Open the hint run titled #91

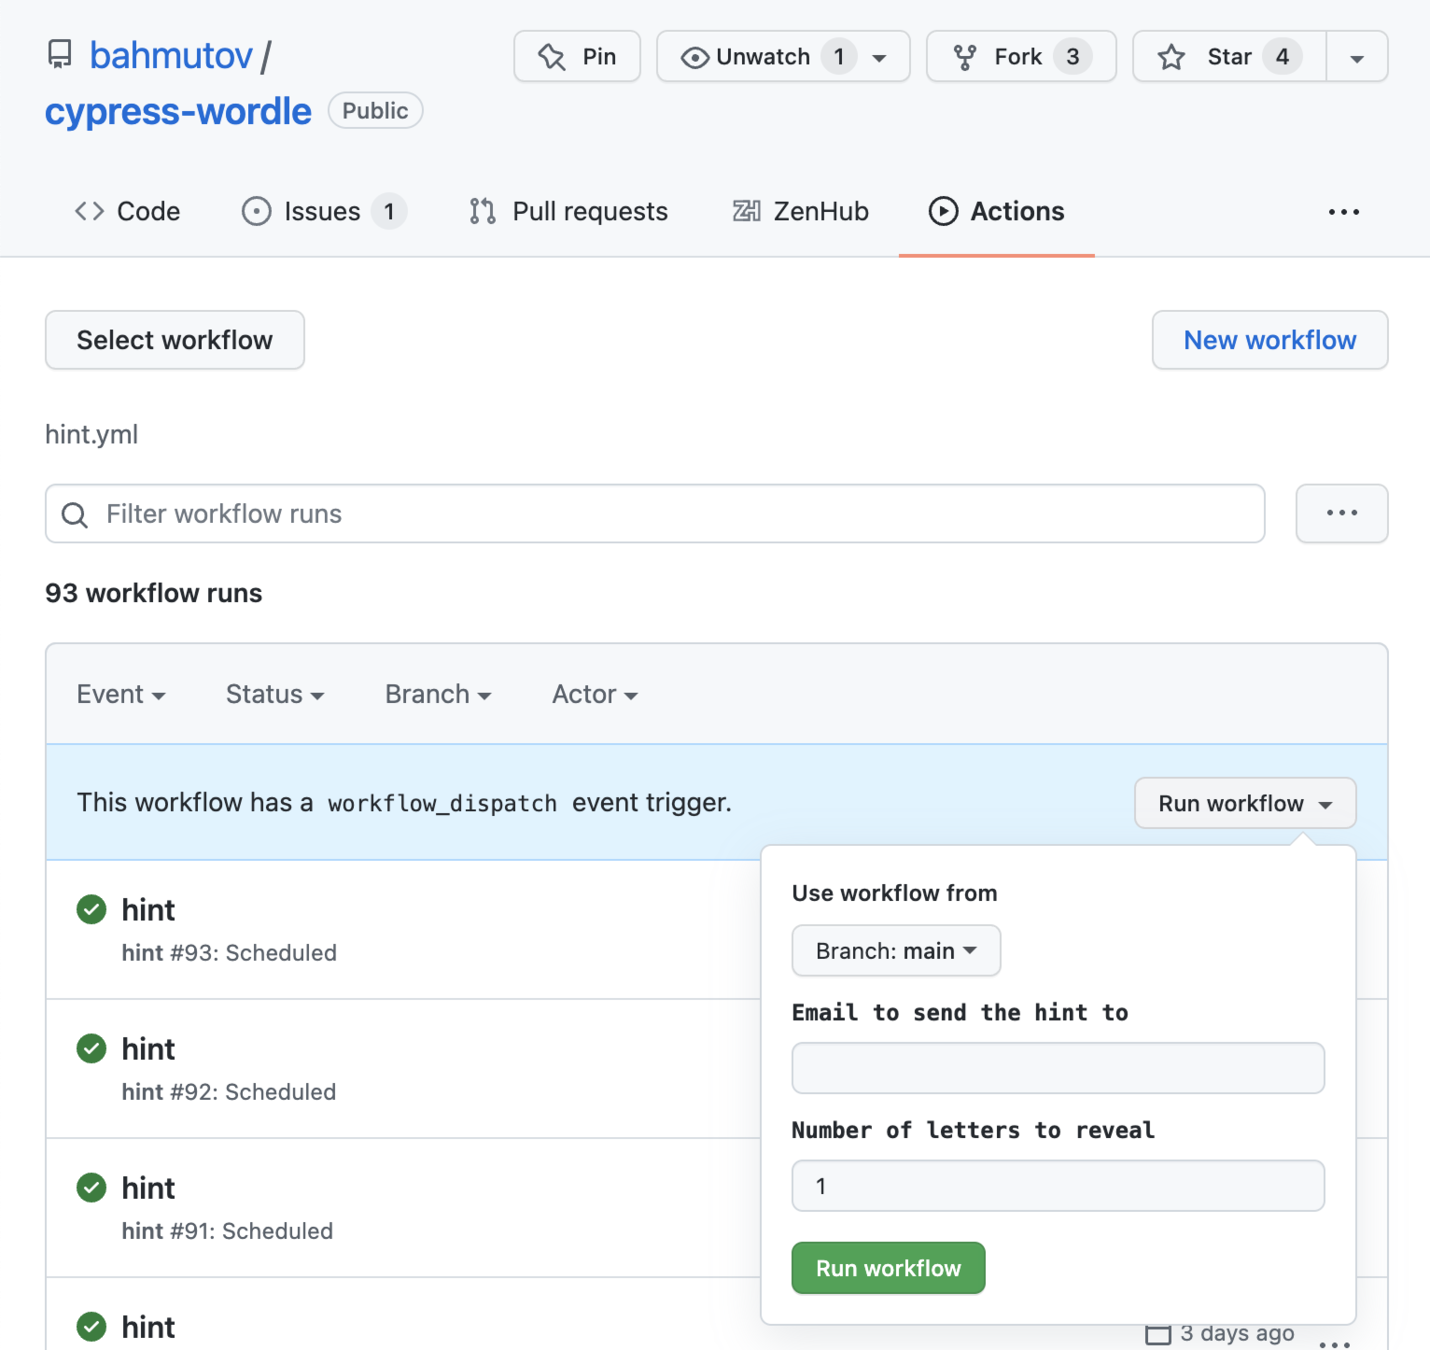click(148, 1188)
